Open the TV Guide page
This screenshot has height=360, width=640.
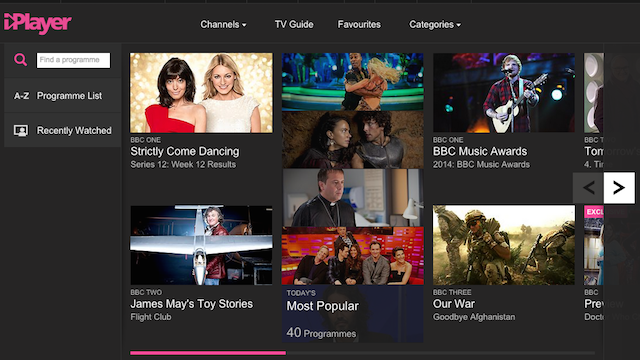(294, 24)
